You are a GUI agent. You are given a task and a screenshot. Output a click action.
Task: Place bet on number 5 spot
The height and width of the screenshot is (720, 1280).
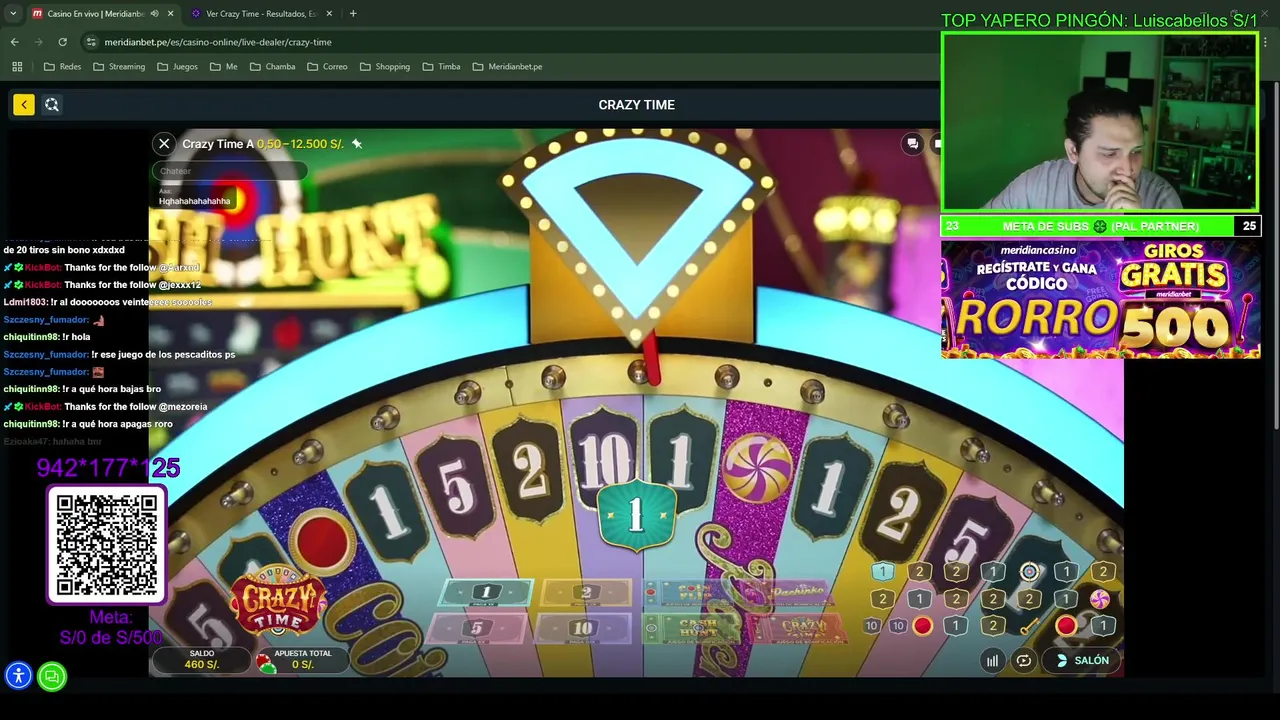477,628
